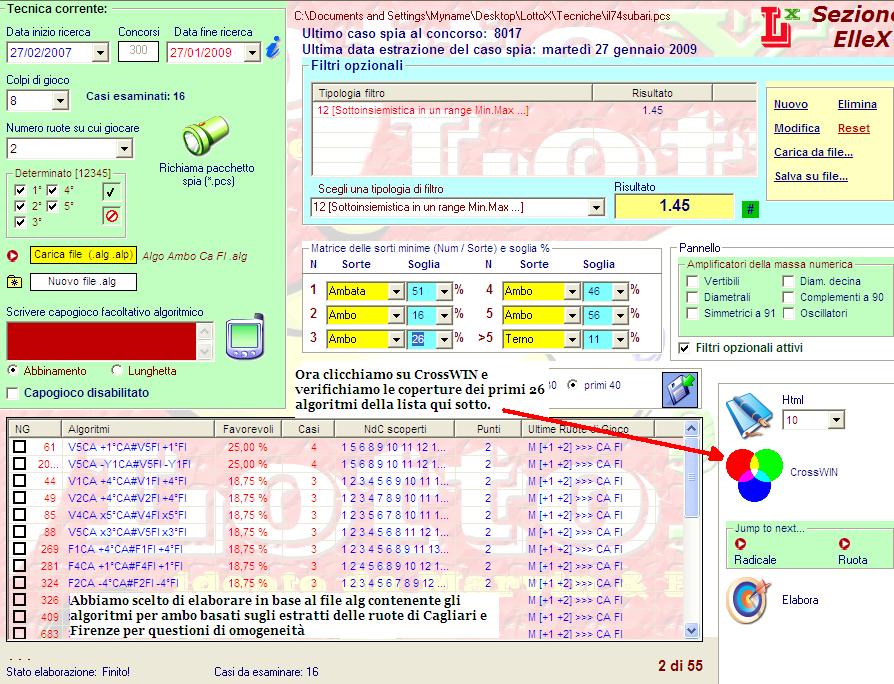Enable Capogioco disabilitato checkbox
Image resolution: width=894 pixels, height=684 pixels.
[12, 393]
